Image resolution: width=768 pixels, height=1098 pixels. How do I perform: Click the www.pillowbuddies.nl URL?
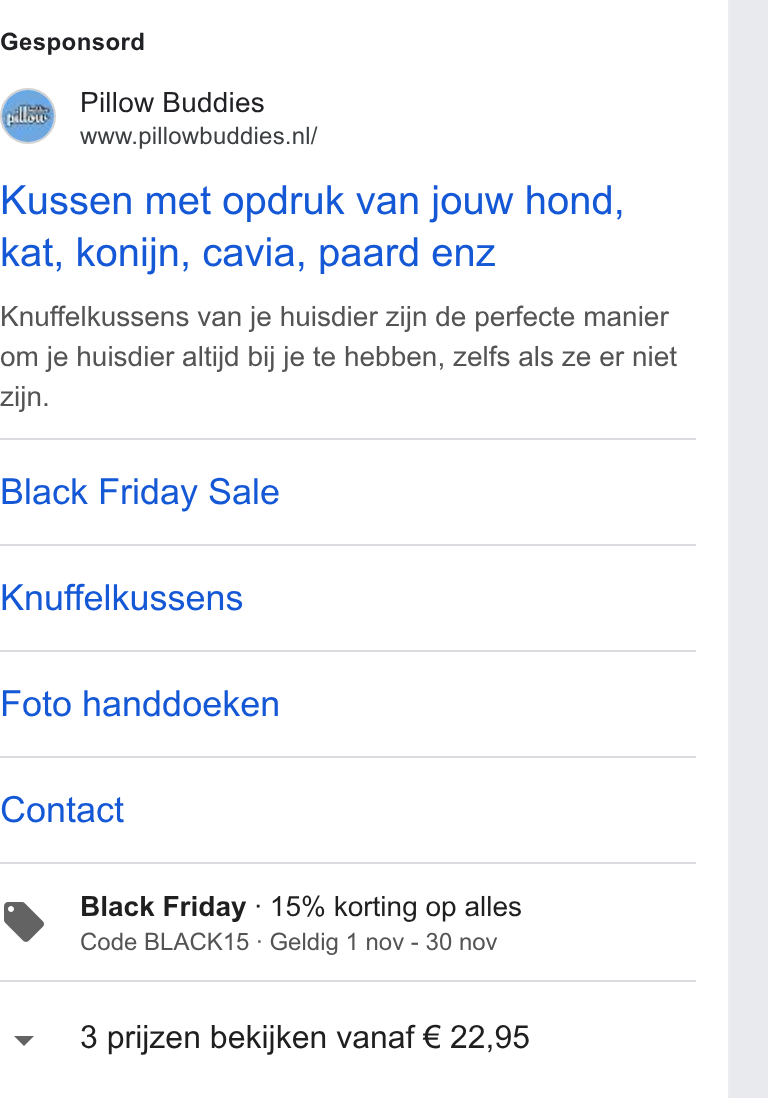[199, 136]
